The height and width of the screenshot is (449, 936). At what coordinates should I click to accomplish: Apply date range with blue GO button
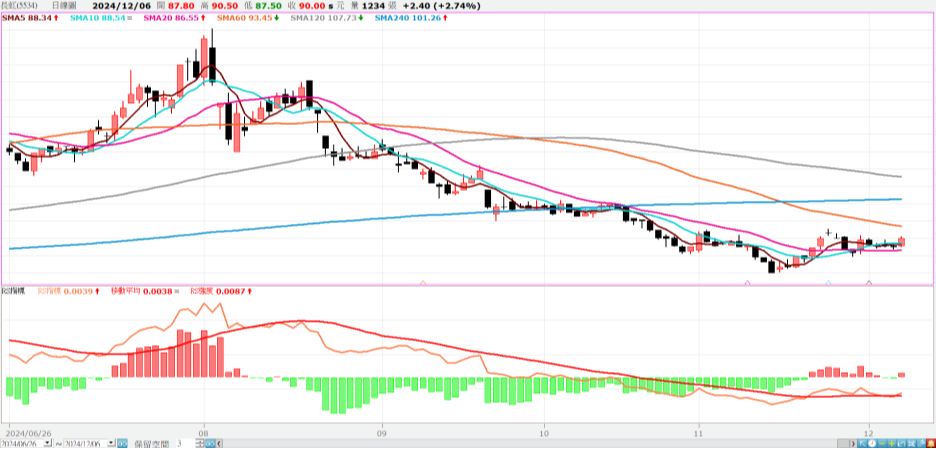(122, 444)
